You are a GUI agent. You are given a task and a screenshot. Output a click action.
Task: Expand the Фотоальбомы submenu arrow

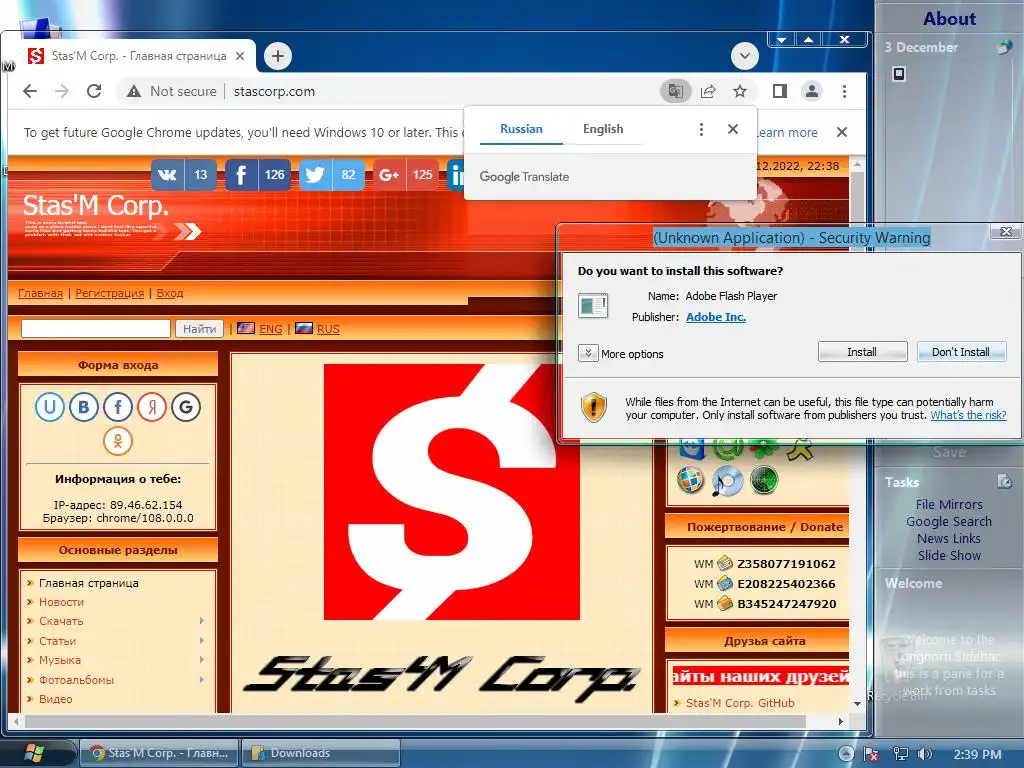pyautogui.click(x=202, y=679)
